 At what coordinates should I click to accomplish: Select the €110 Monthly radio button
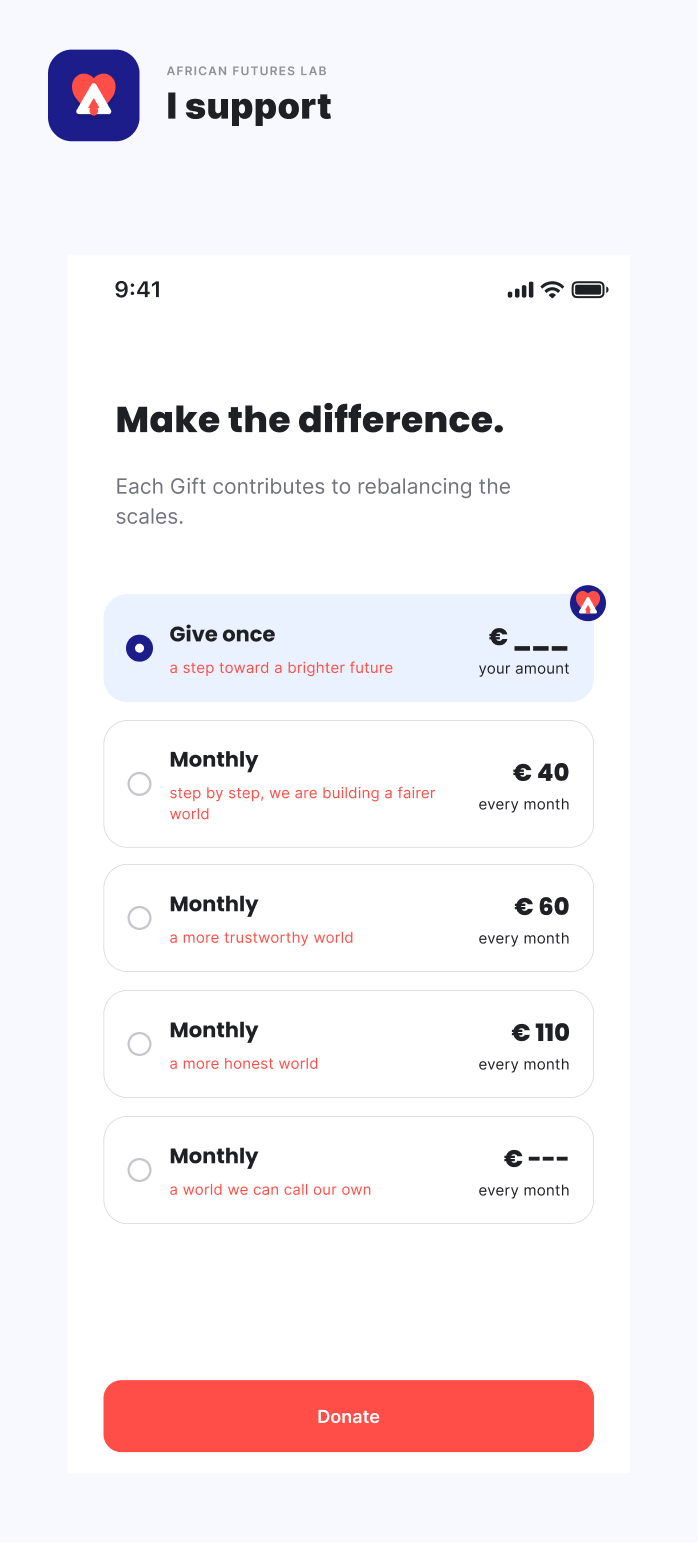[139, 1044]
